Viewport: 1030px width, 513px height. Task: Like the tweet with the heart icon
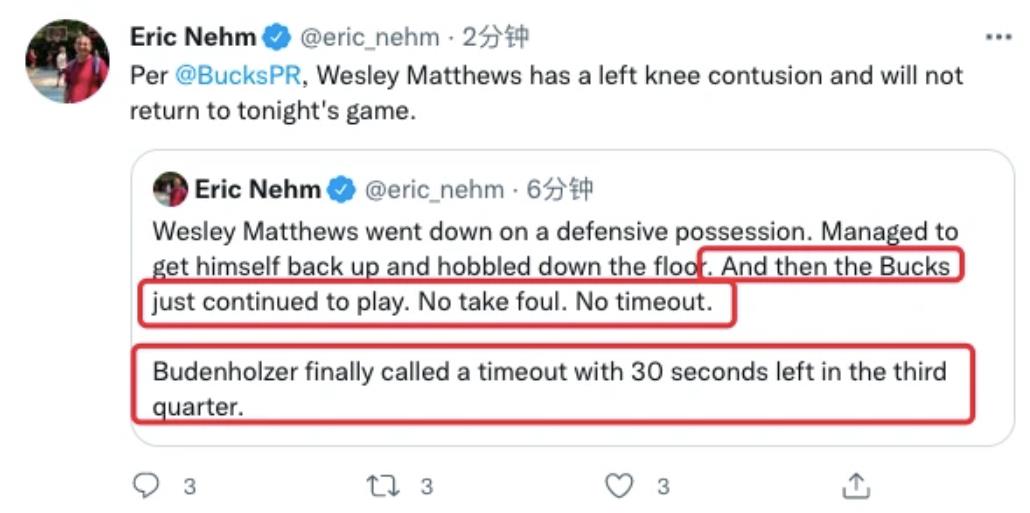pos(620,486)
